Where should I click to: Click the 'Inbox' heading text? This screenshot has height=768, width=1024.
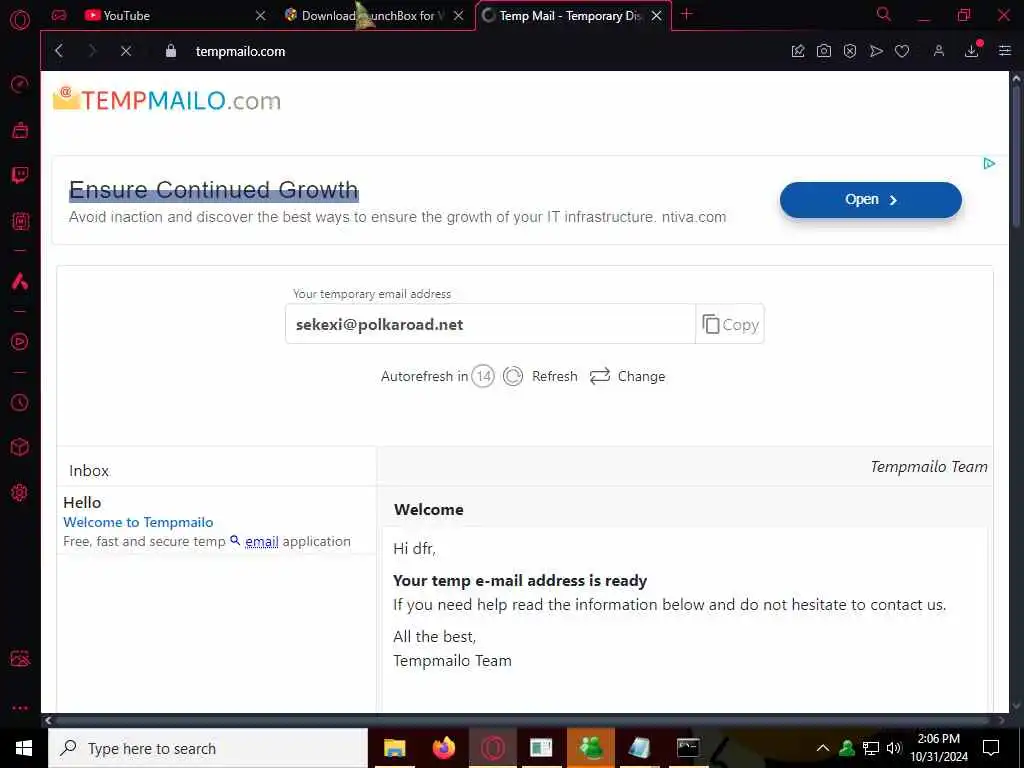click(x=89, y=470)
